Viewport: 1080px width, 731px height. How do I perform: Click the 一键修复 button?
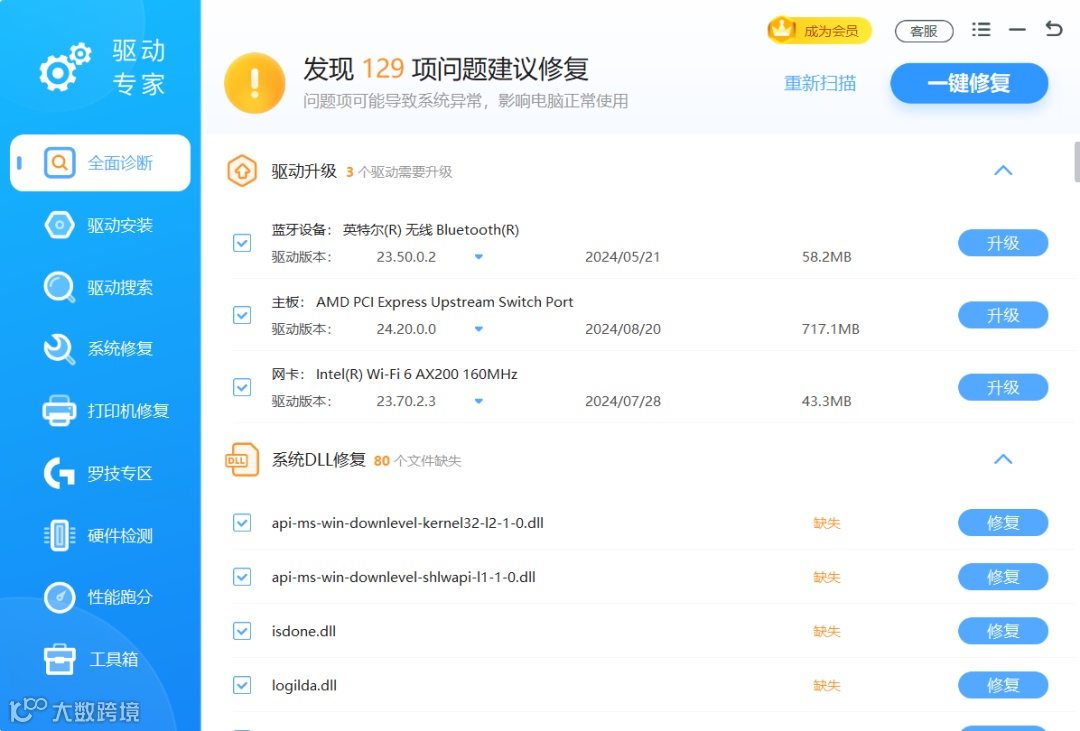click(x=969, y=83)
